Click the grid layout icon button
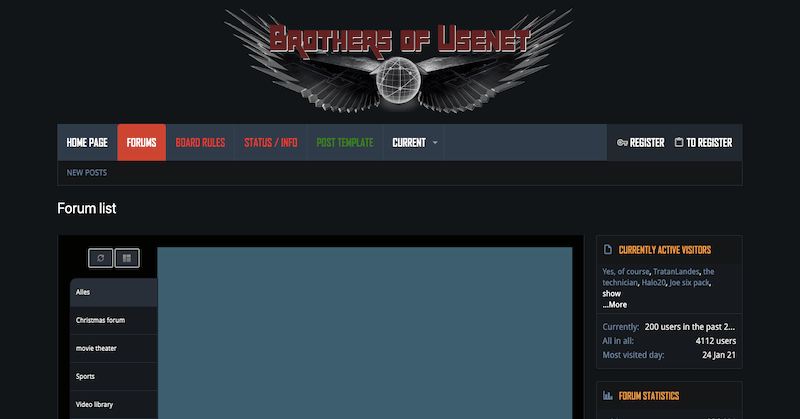Screen dimensions: 800x419 point(127,258)
